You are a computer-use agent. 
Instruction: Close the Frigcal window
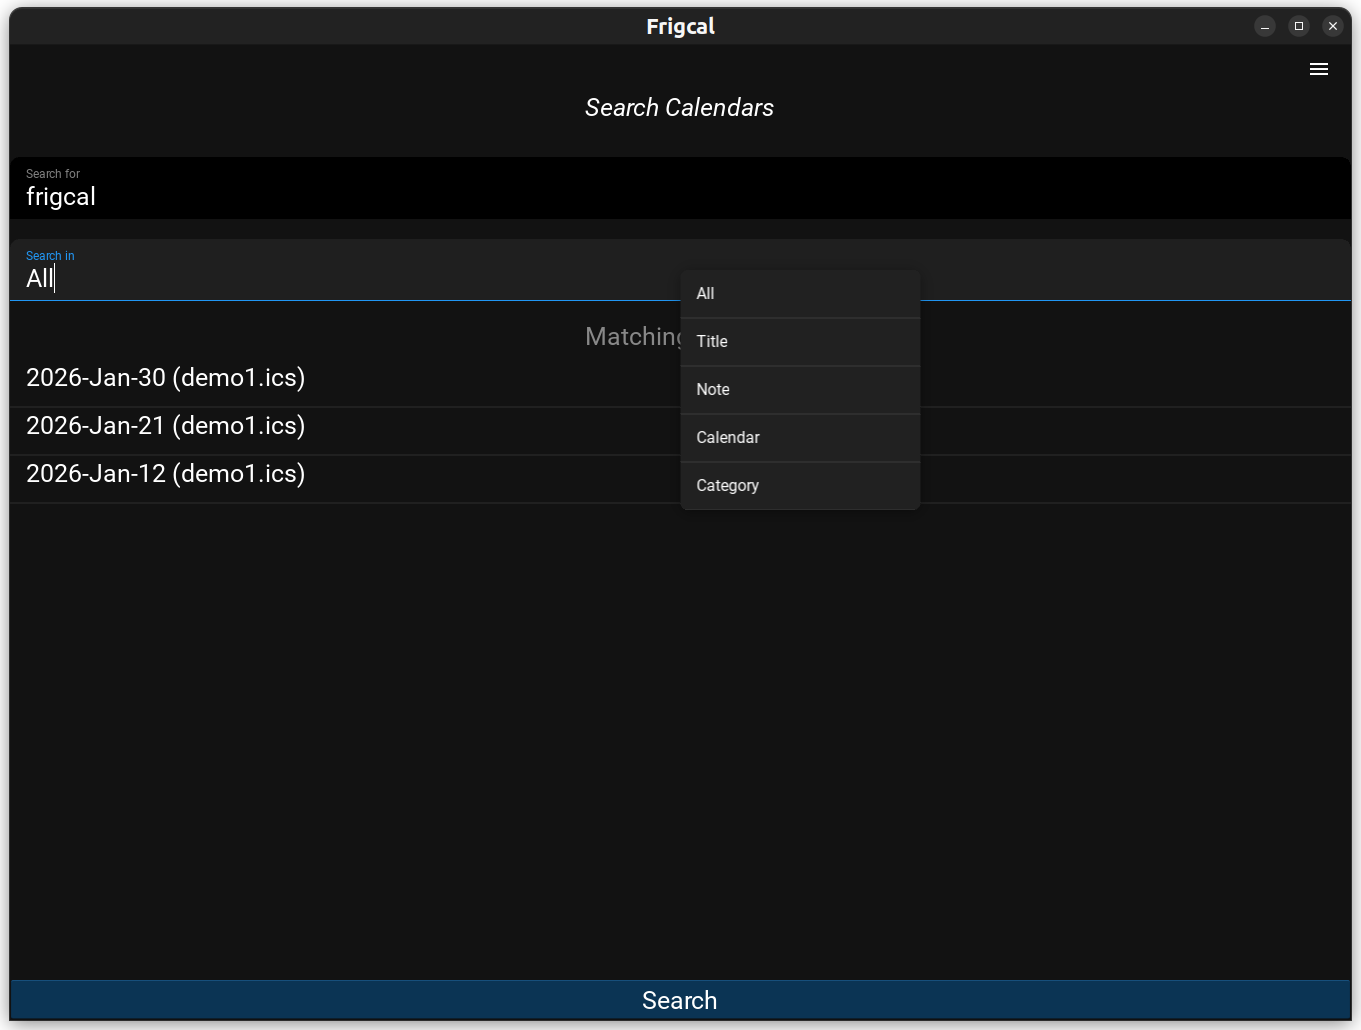(x=1332, y=26)
